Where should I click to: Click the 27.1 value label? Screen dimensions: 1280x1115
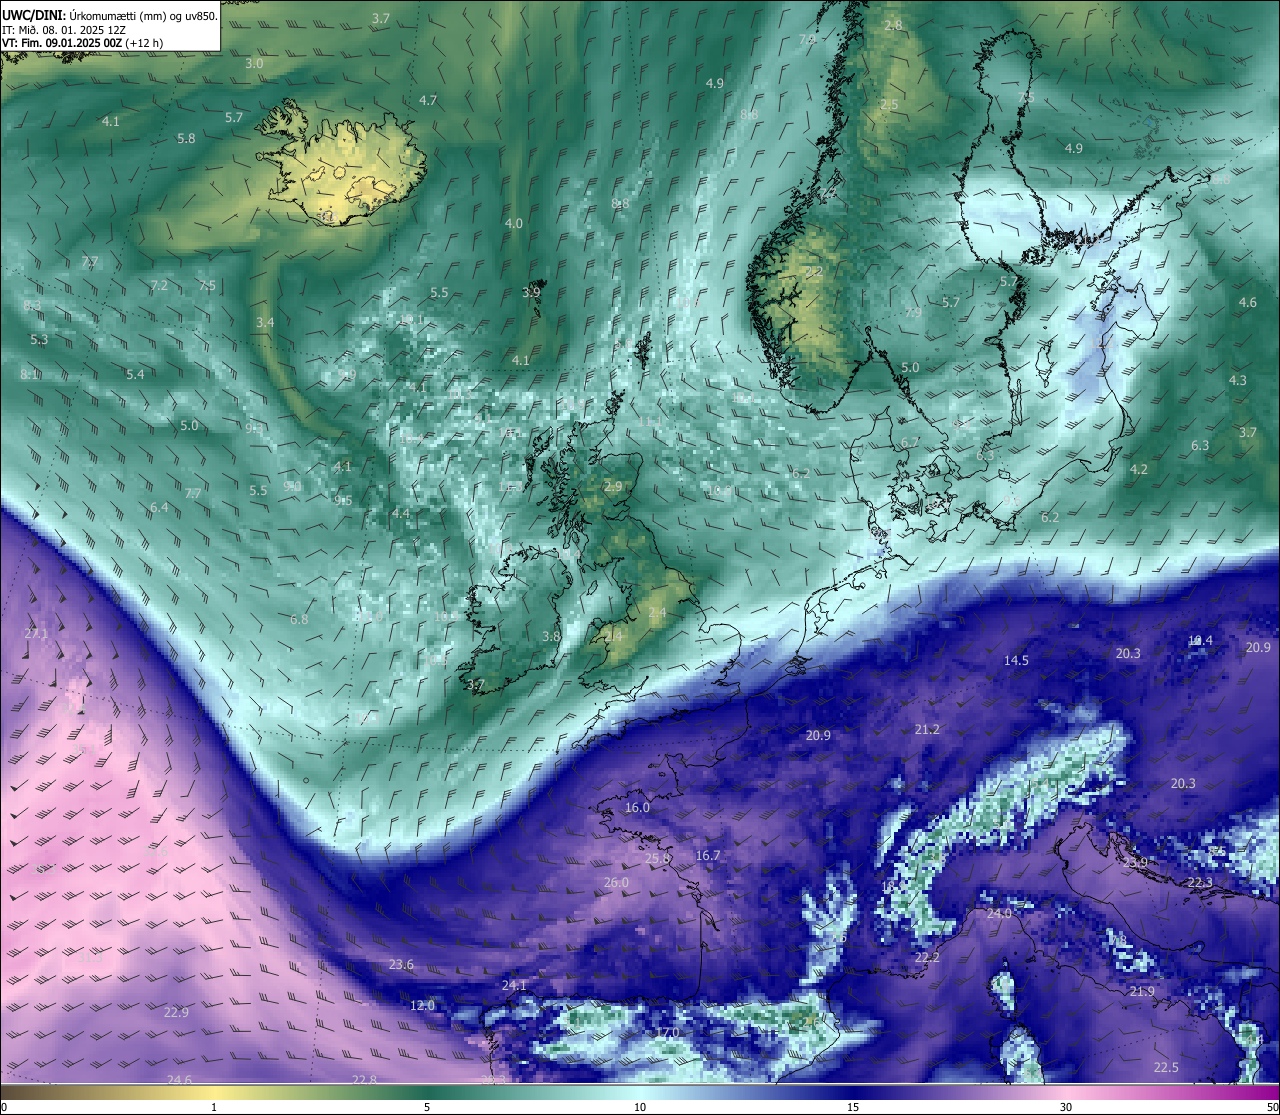[x=36, y=634]
